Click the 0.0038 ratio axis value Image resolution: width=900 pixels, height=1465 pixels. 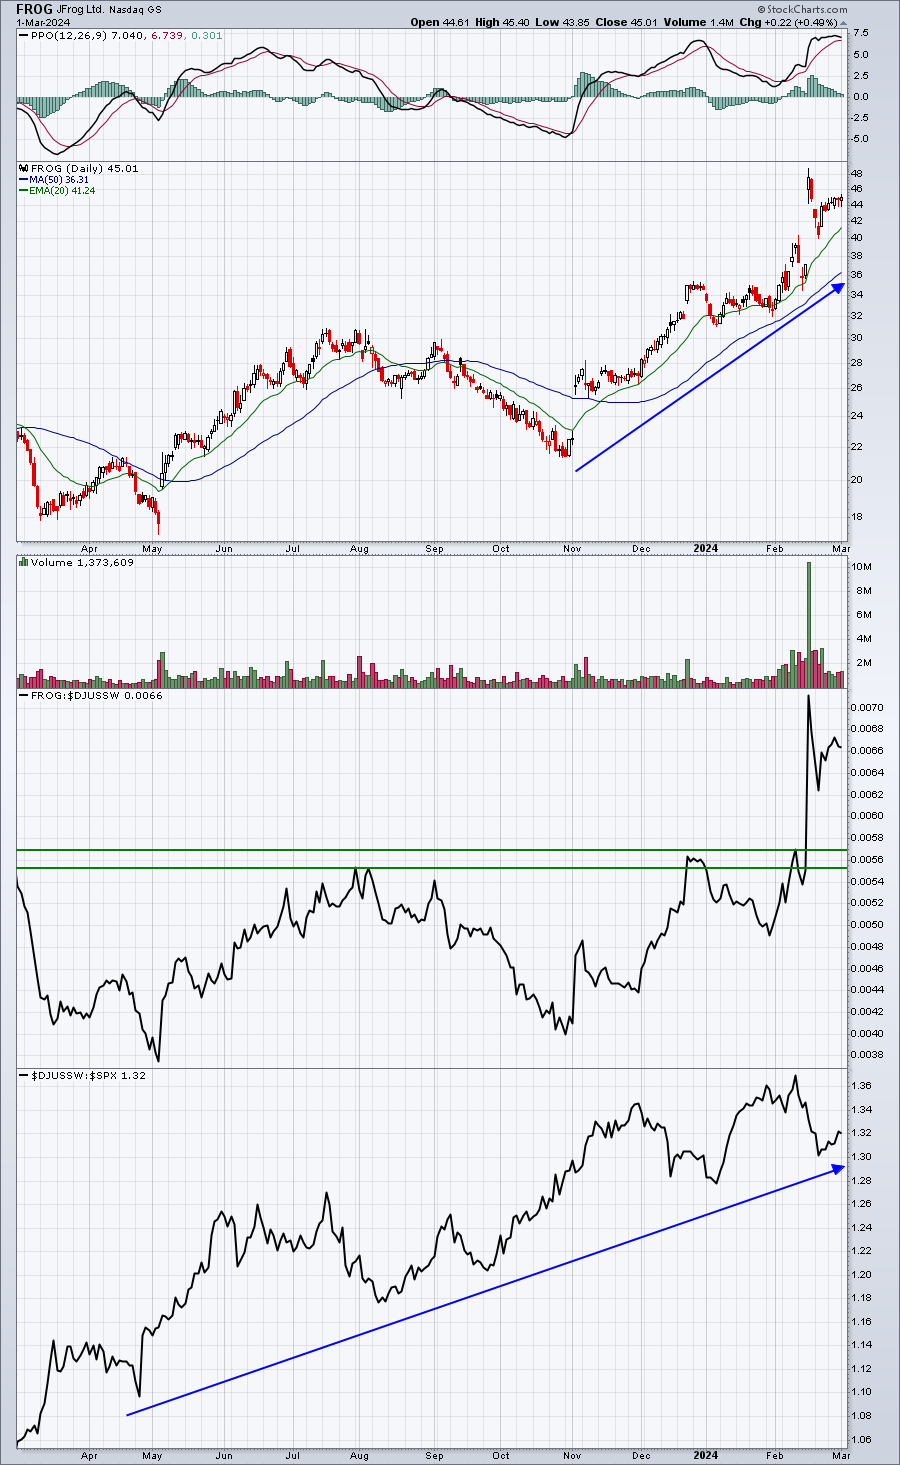pyautogui.click(x=866, y=1055)
